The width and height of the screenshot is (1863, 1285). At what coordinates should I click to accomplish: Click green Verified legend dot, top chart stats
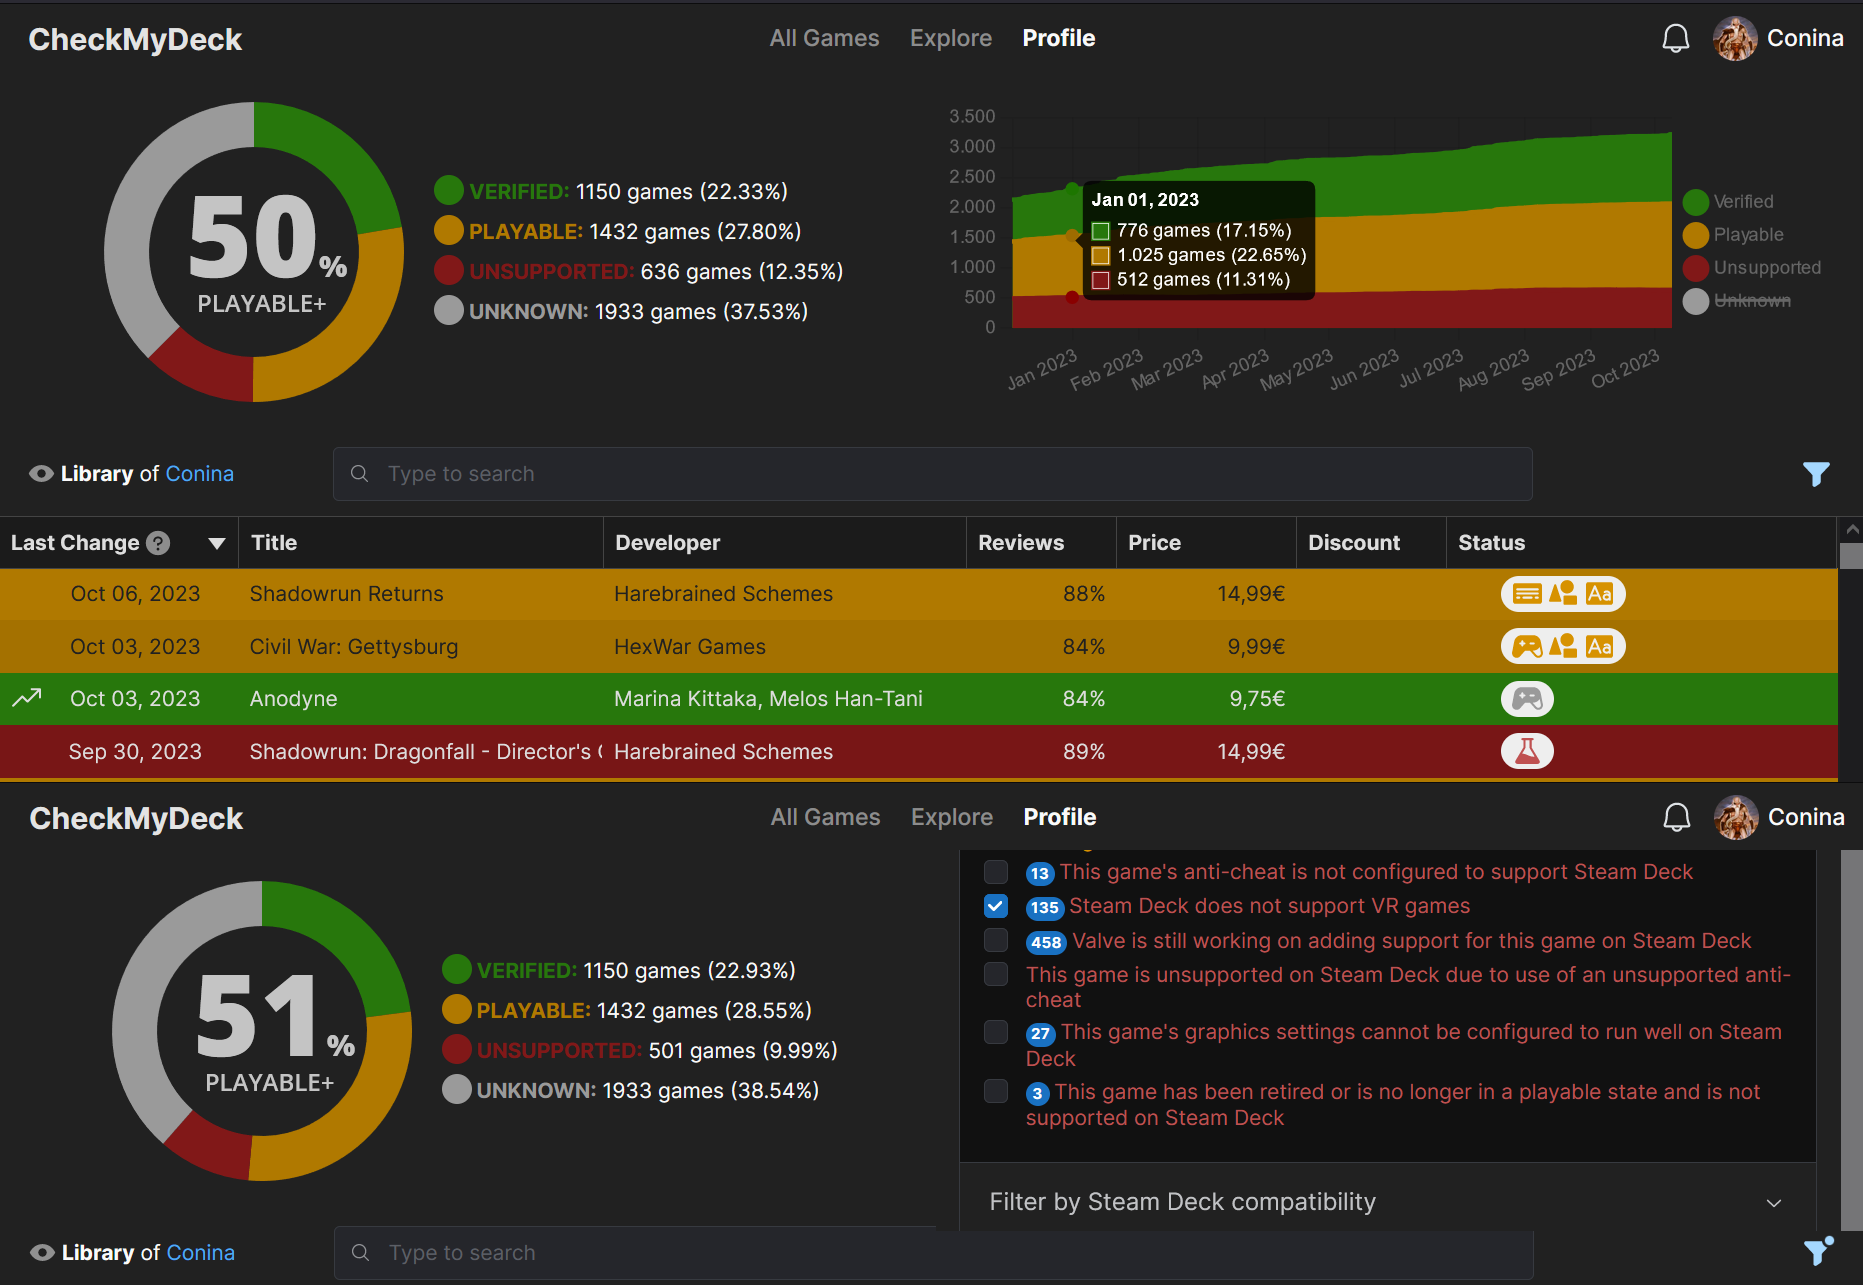[449, 190]
